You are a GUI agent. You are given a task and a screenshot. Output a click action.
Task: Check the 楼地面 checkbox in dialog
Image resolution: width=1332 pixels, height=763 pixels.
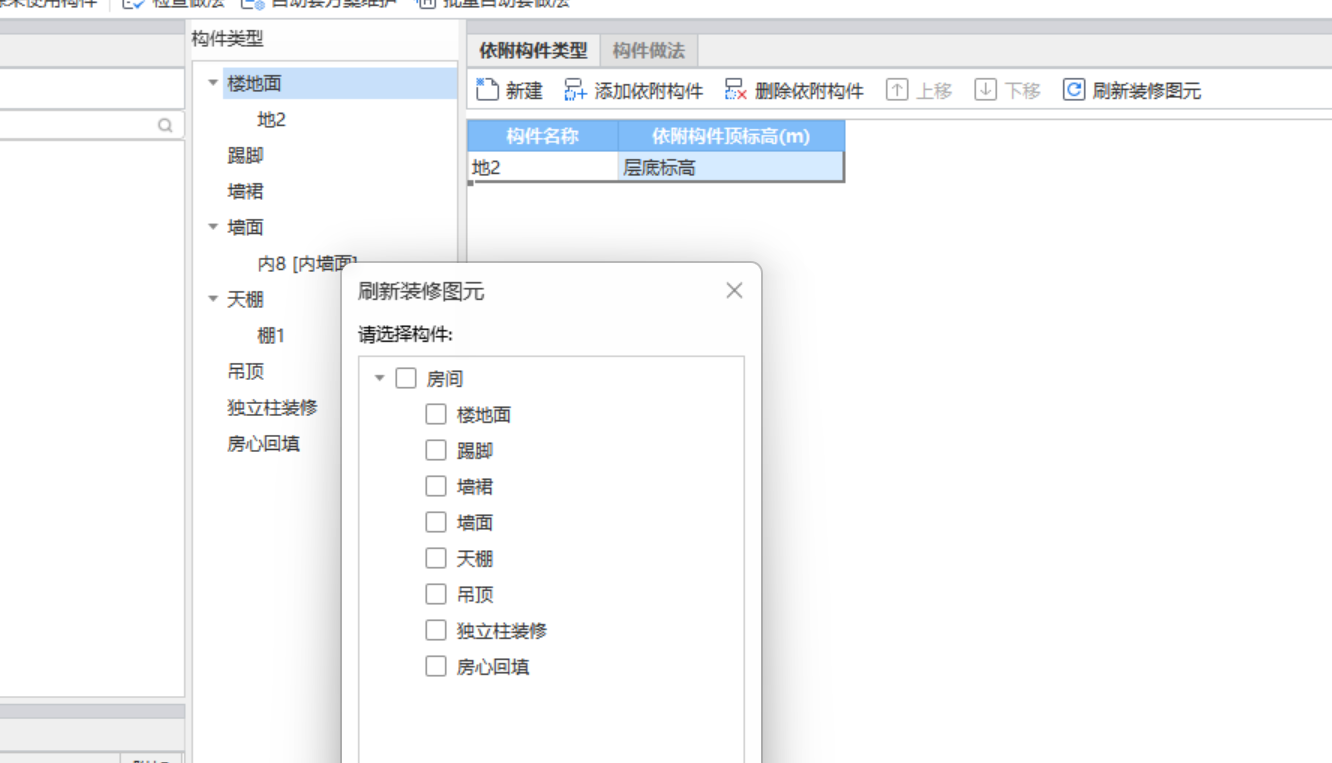(x=436, y=414)
